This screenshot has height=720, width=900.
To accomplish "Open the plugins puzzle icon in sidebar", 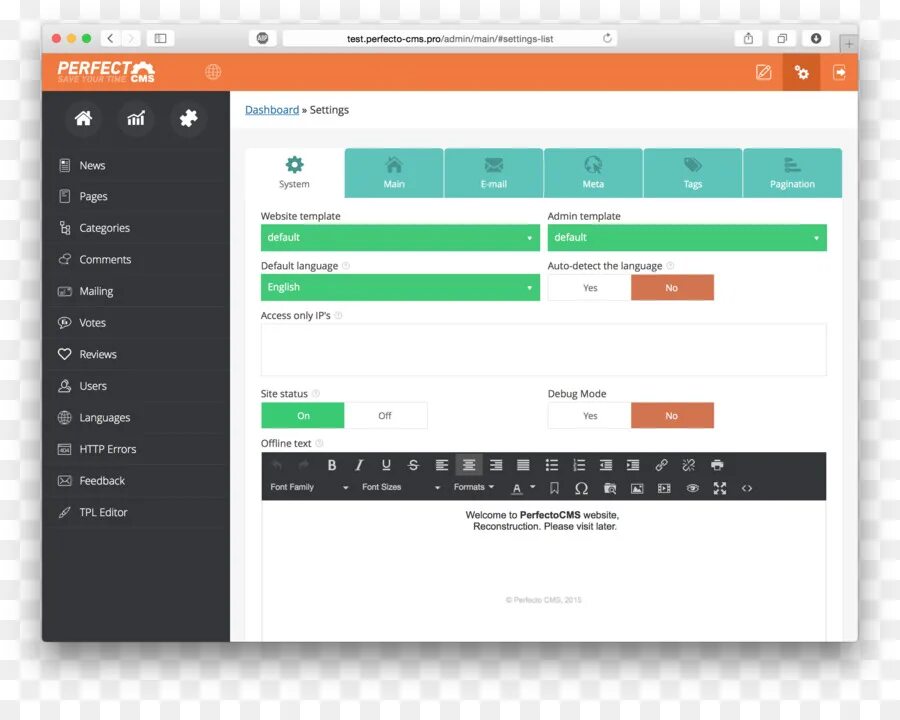I will (188, 118).
